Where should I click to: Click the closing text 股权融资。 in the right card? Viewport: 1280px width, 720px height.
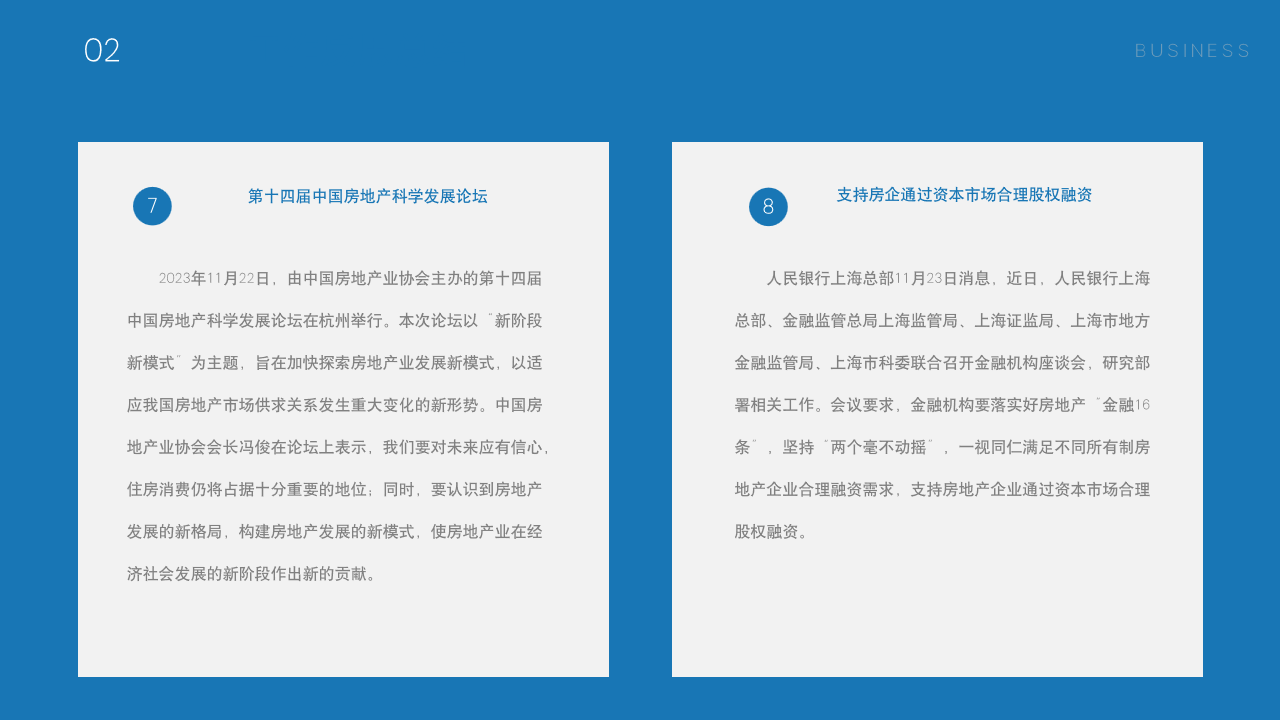[x=772, y=532]
